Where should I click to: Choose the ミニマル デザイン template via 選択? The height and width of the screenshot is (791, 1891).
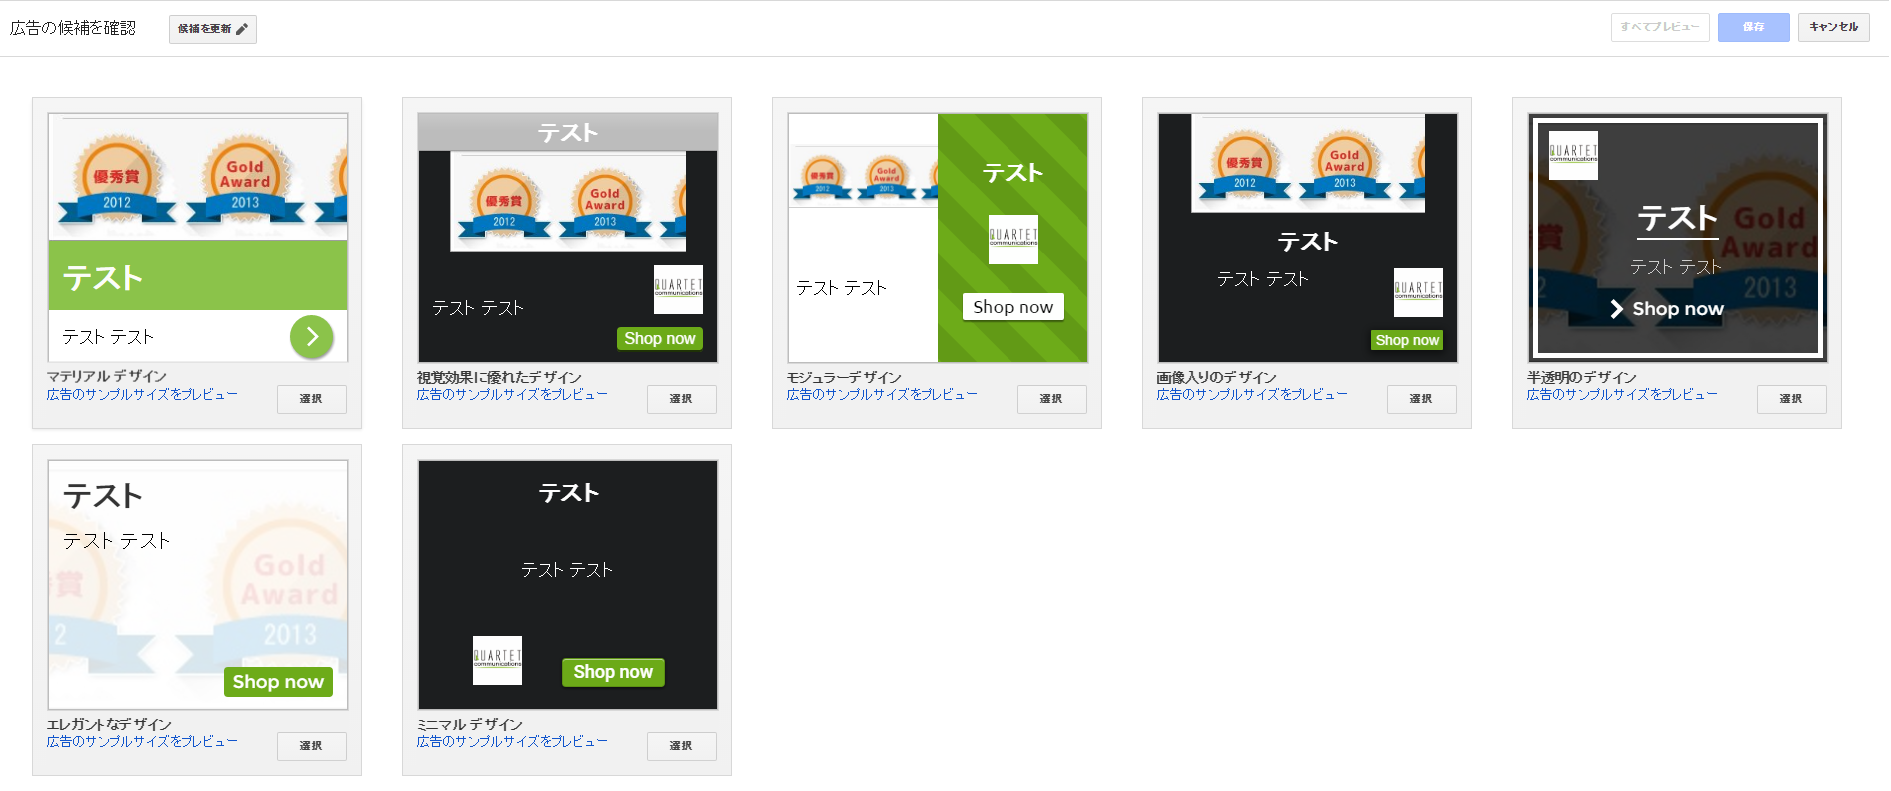pyautogui.click(x=681, y=746)
